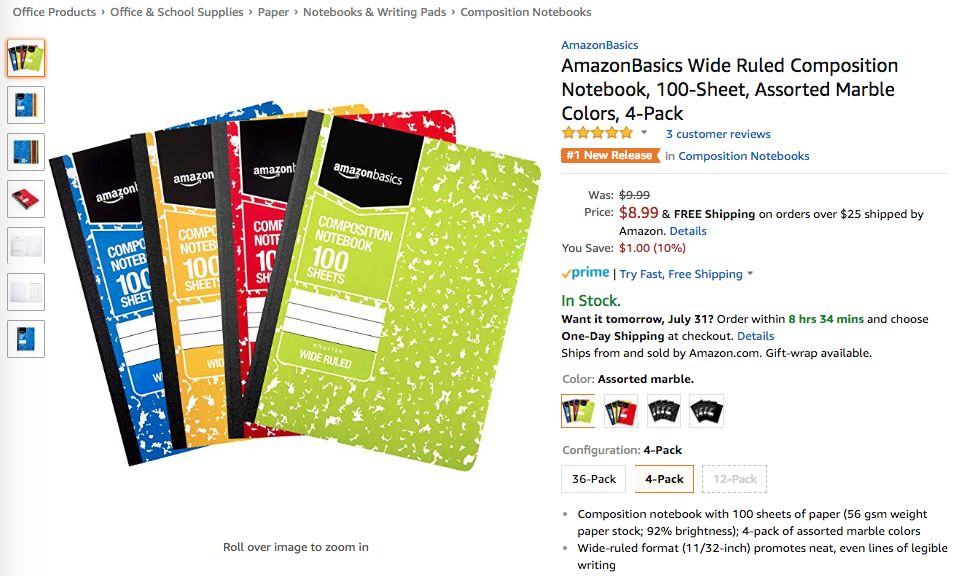The width and height of the screenshot is (960, 576).
Task: Select the first fanned-notebooks thumbnail image
Action: (26, 58)
